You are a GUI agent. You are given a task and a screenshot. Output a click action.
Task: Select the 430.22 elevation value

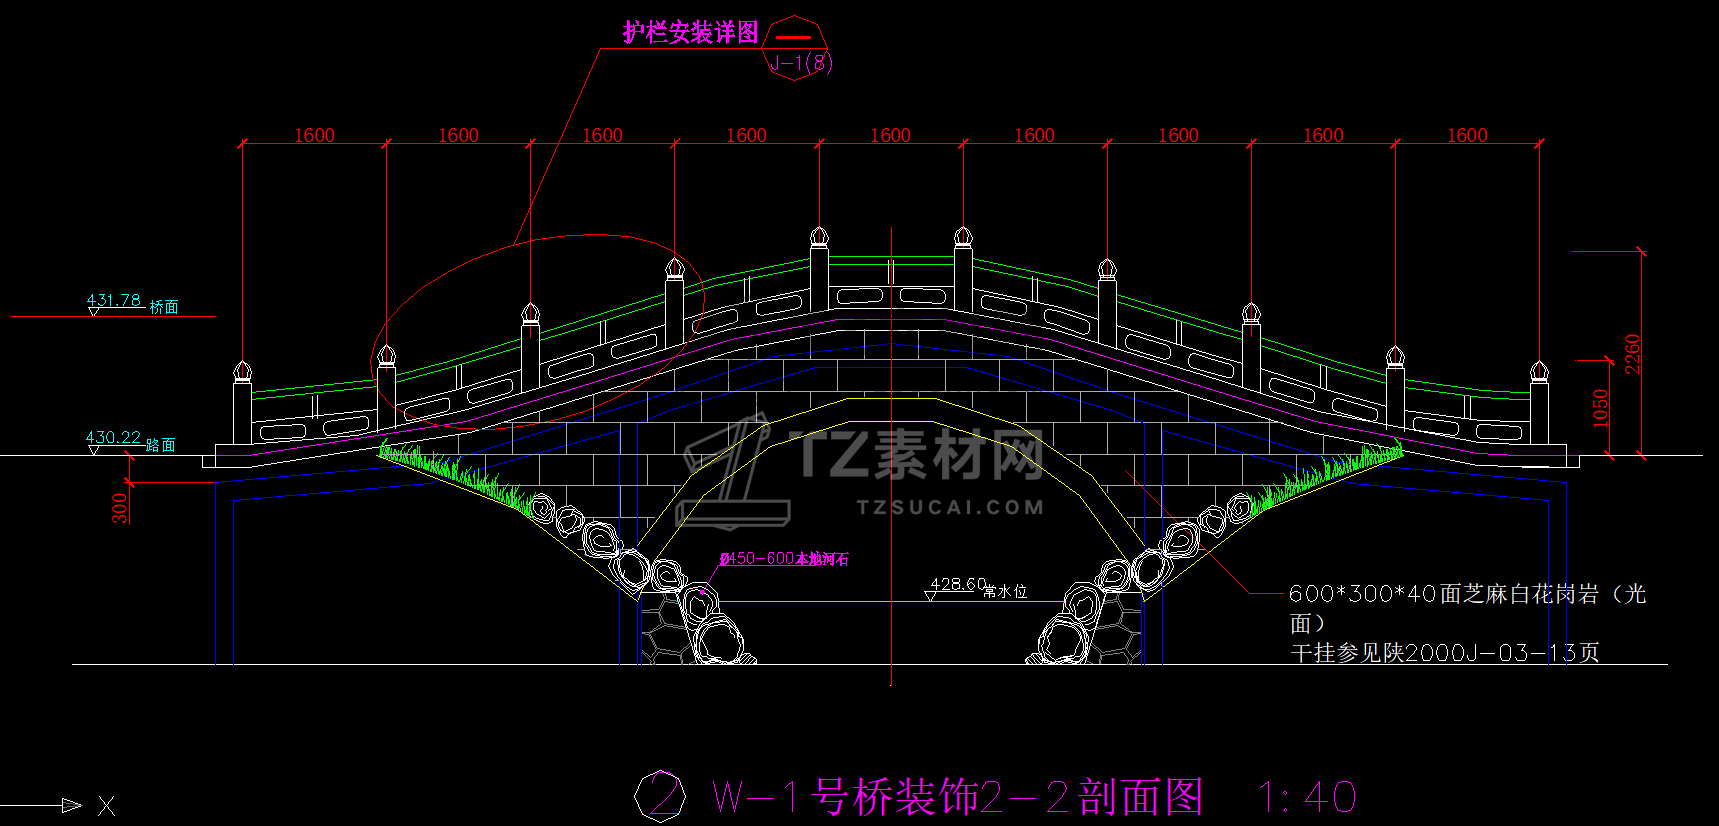coord(113,437)
